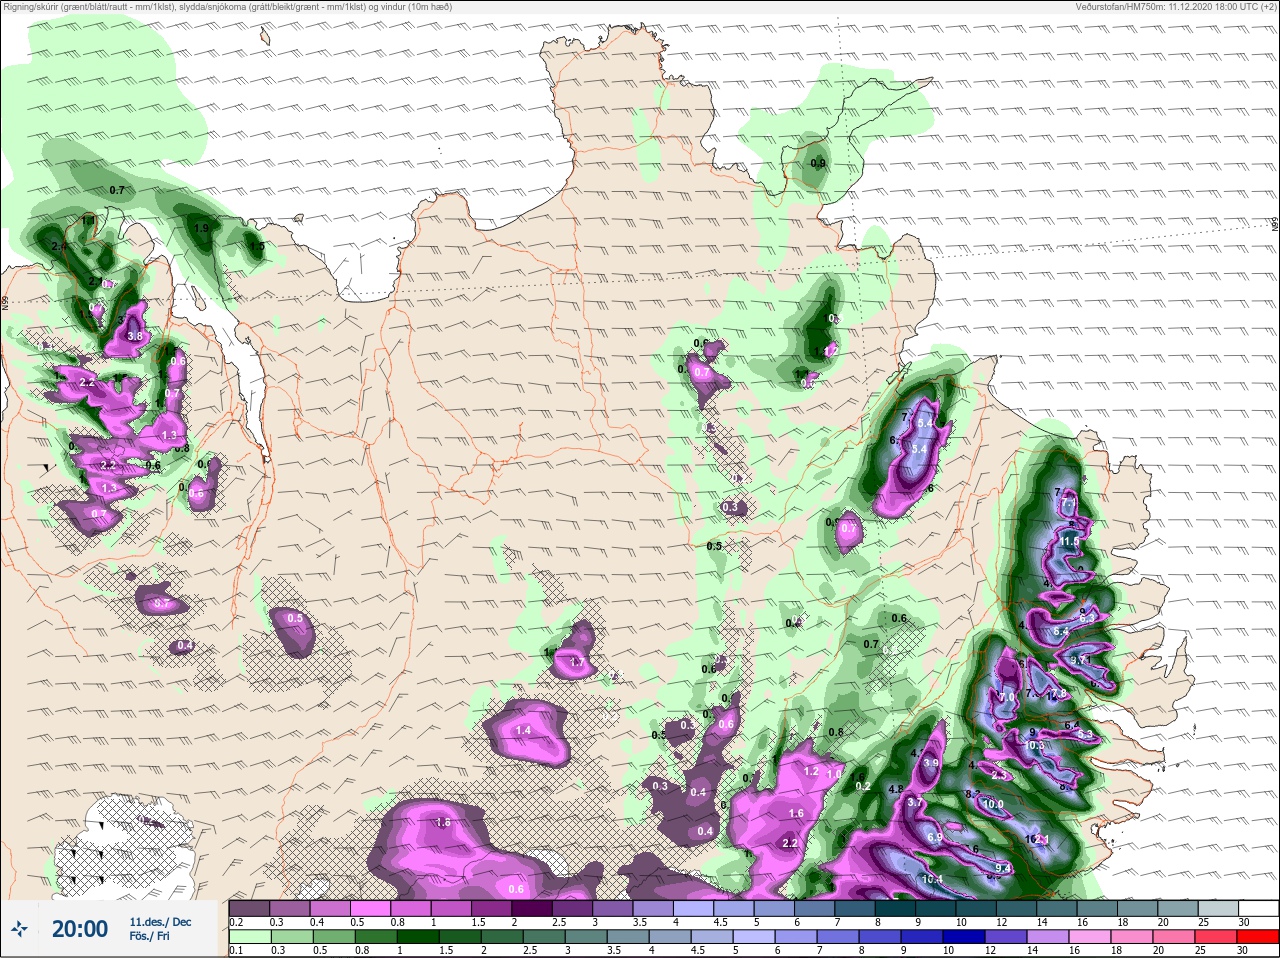Click the 1.8 value in the southern purple area
Image resolution: width=1280 pixels, height=958 pixels.
[x=444, y=822]
